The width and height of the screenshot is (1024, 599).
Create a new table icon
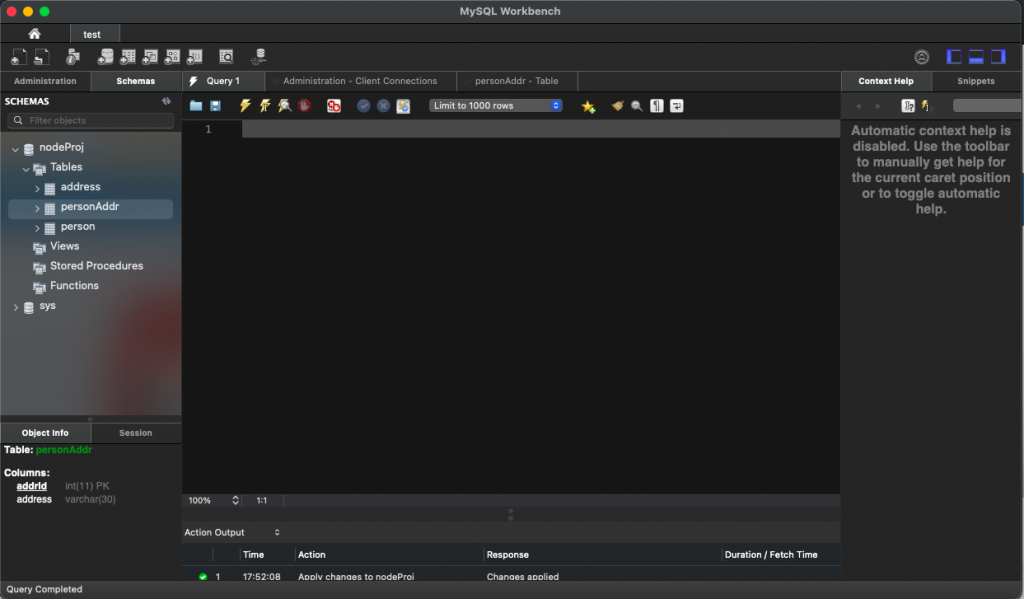tap(128, 57)
